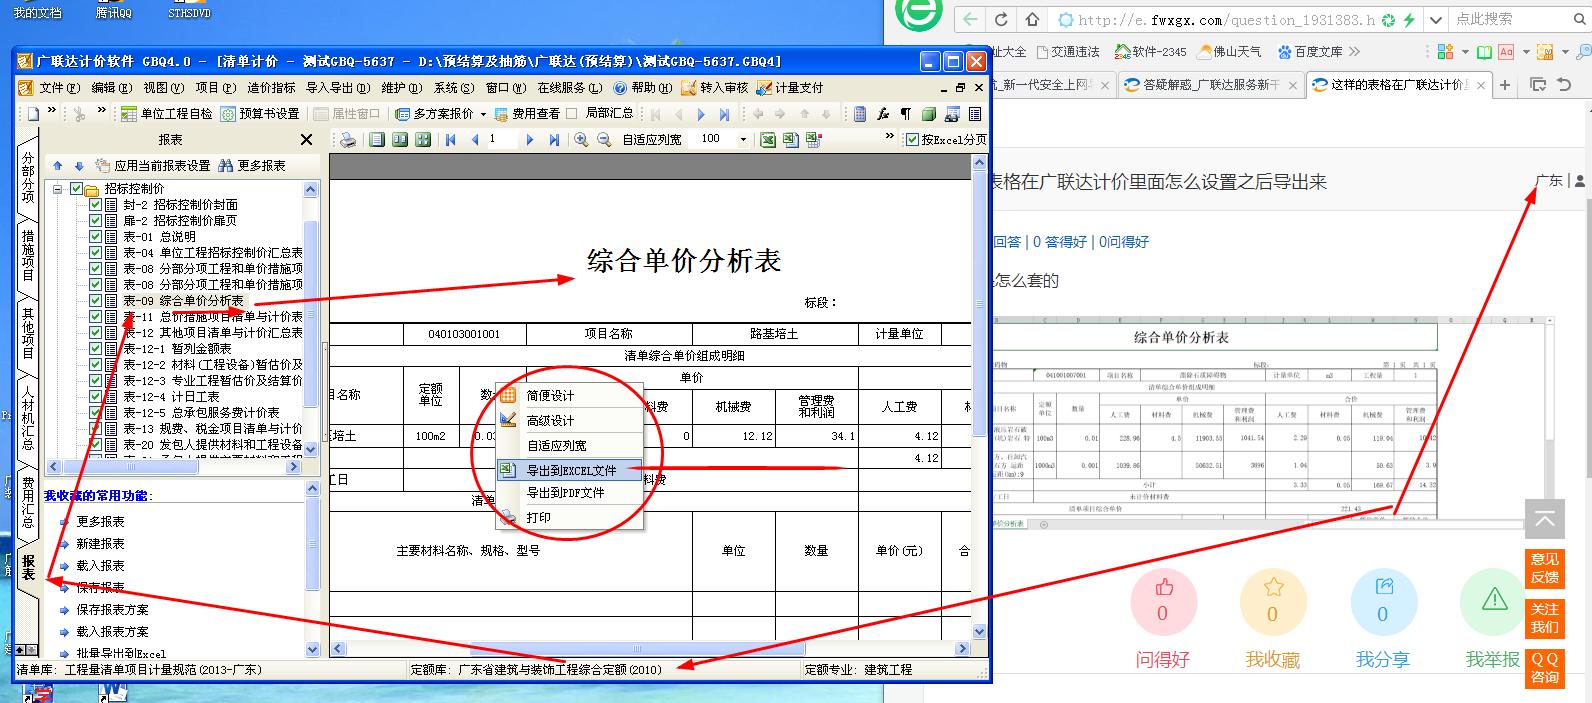Click the 我举报 warning icon
Screen dimensions: 1592x703
(x=1493, y=601)
